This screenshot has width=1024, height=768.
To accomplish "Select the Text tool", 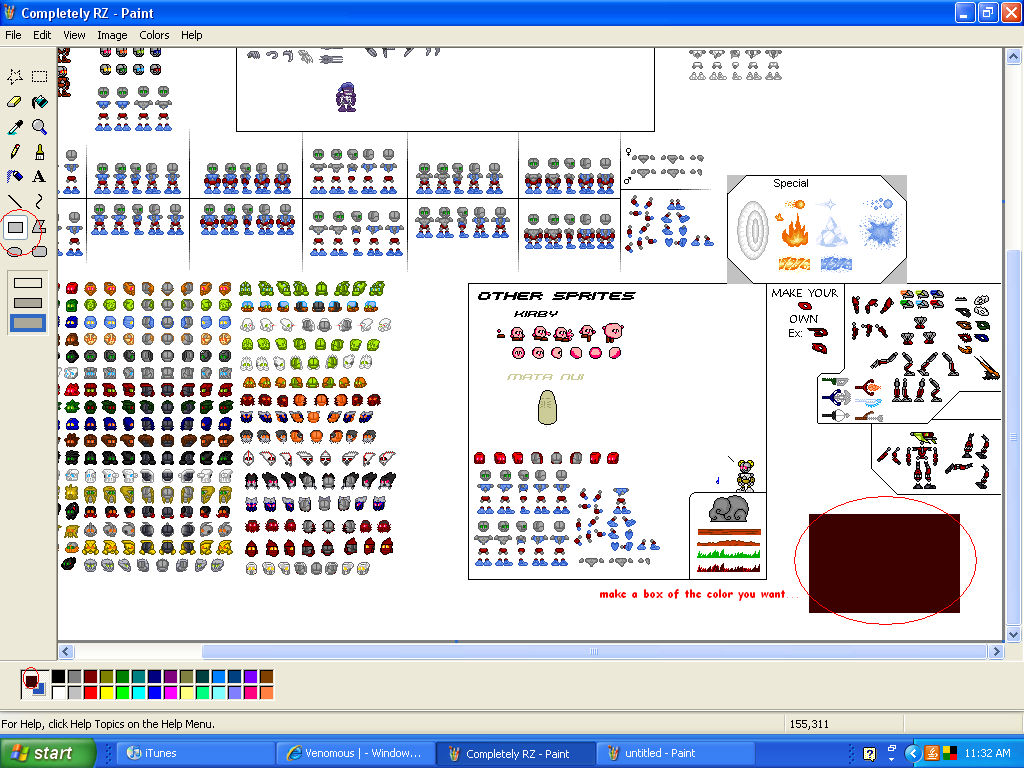I will point(39,176).
